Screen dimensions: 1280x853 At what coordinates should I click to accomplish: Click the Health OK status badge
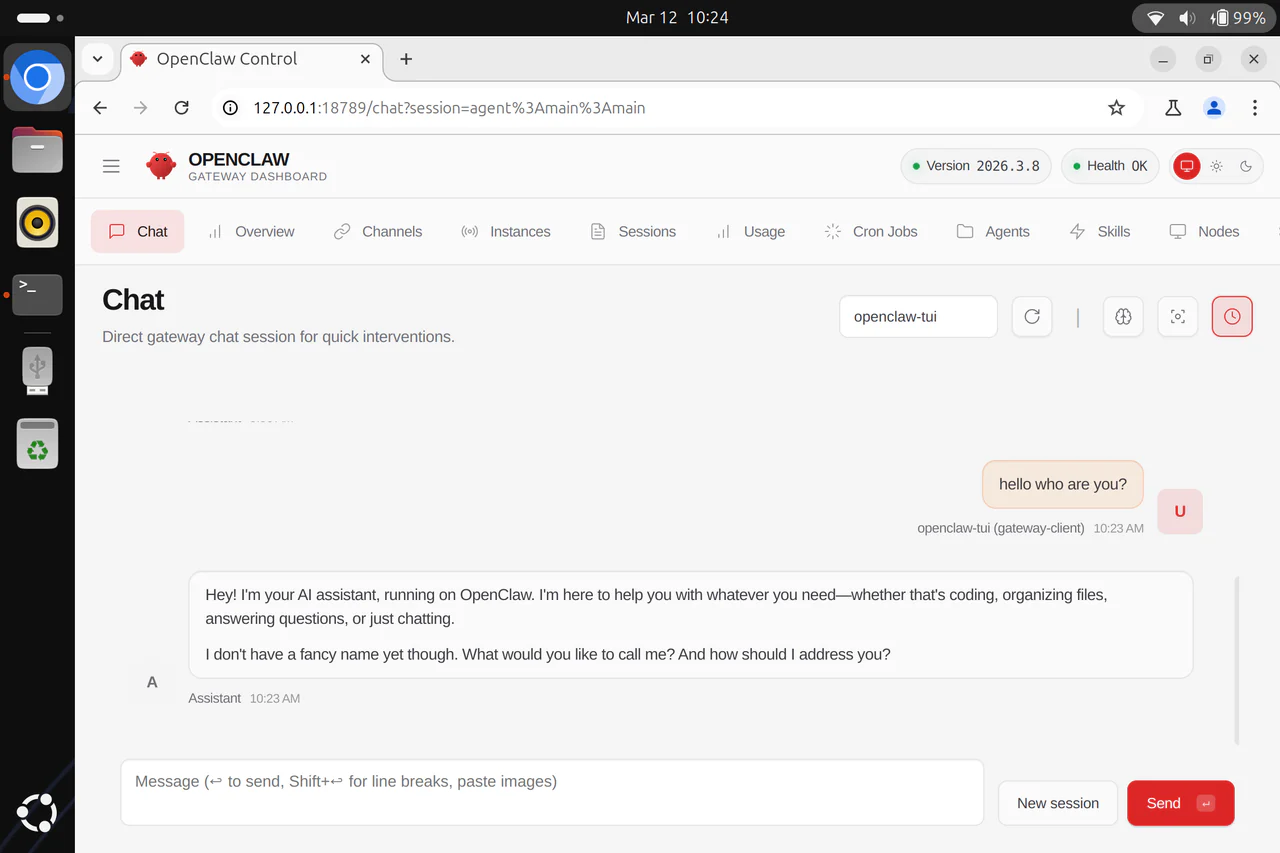pyautogui.click(x=1110, y=166)
